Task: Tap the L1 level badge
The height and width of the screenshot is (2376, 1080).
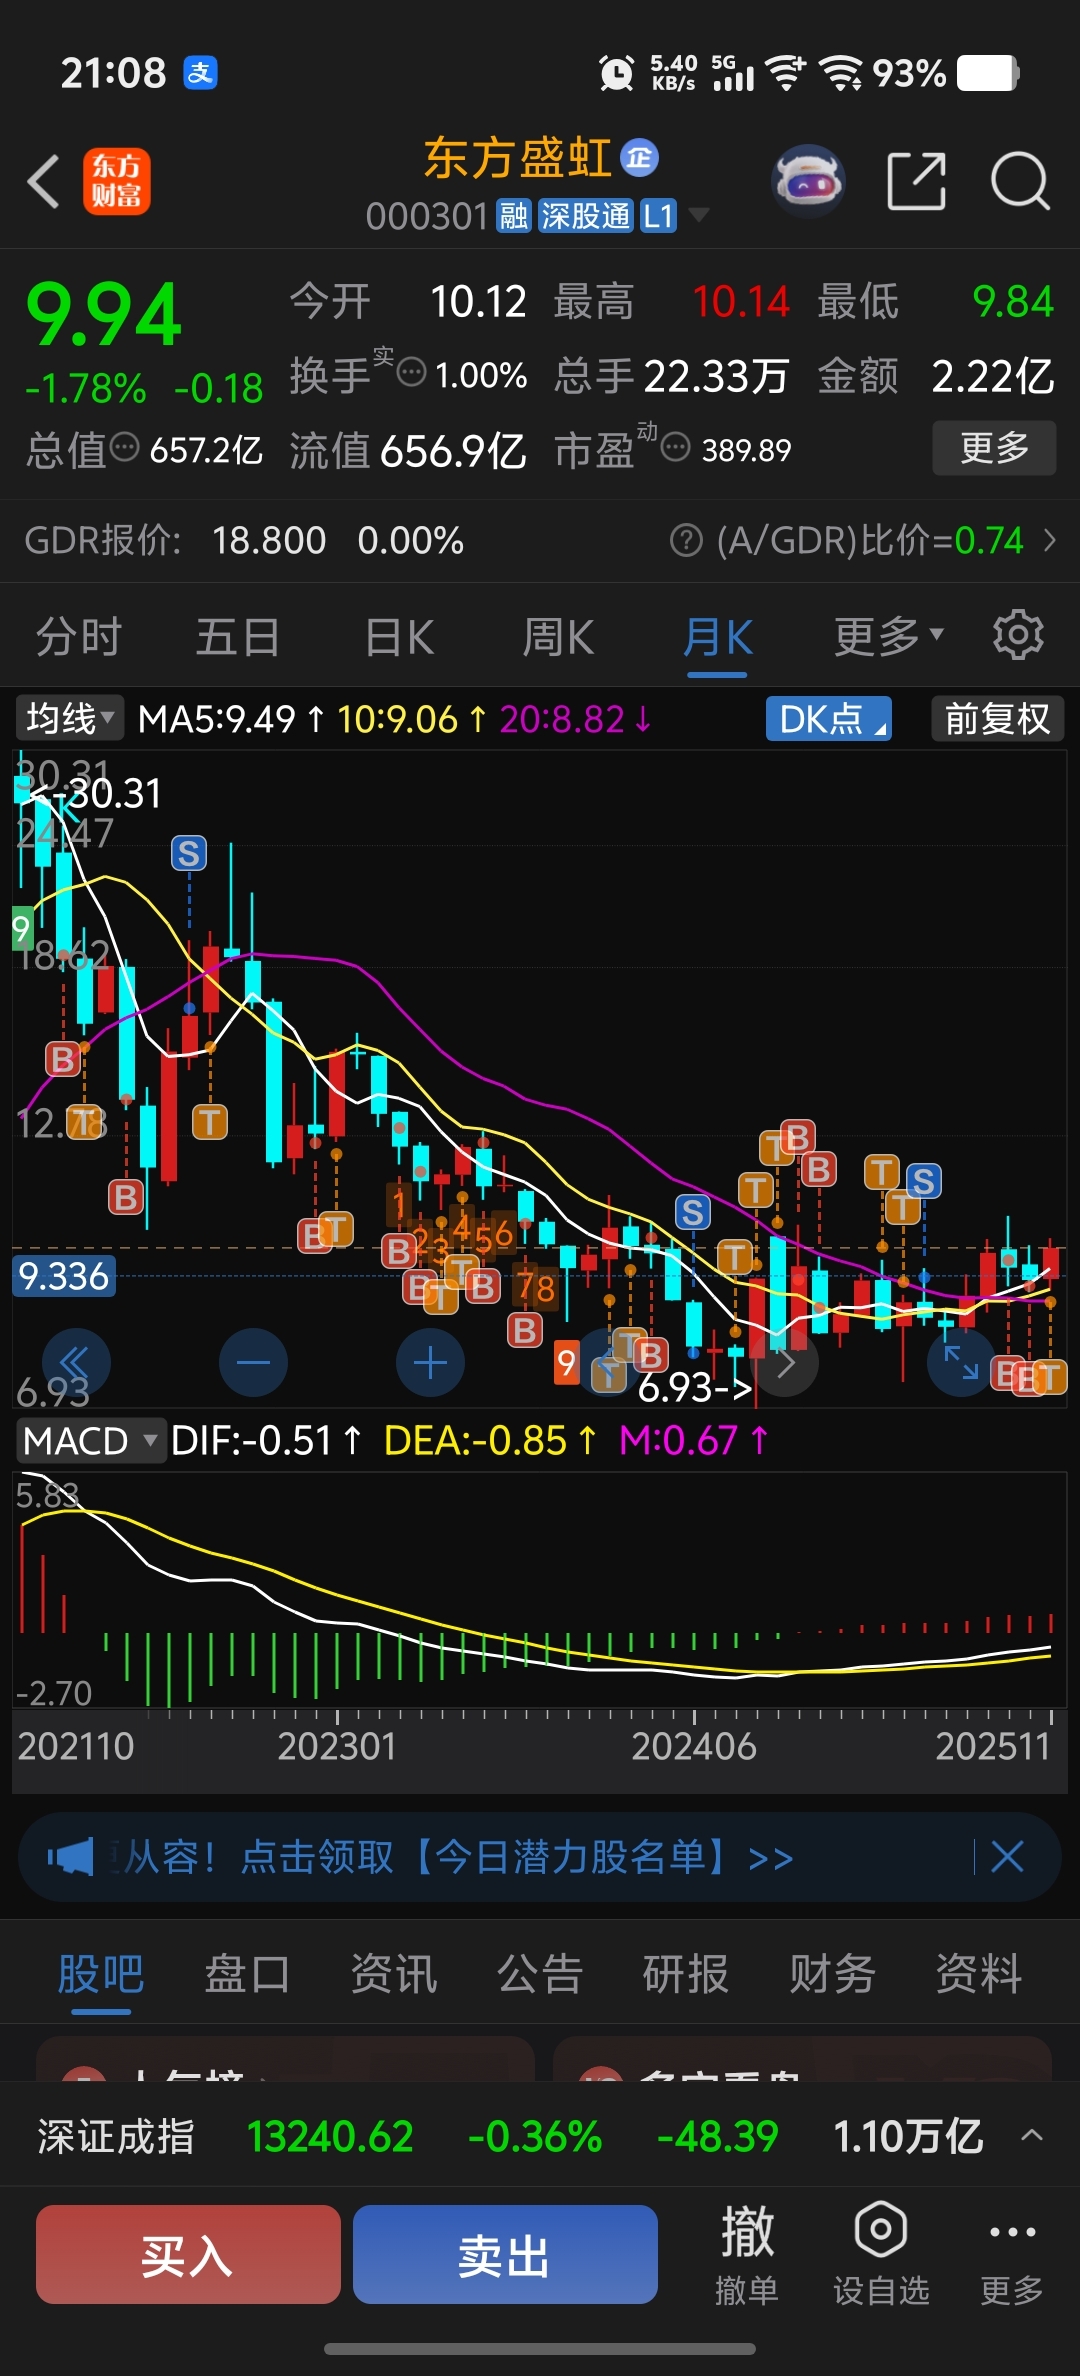Action: pos(658,216)
